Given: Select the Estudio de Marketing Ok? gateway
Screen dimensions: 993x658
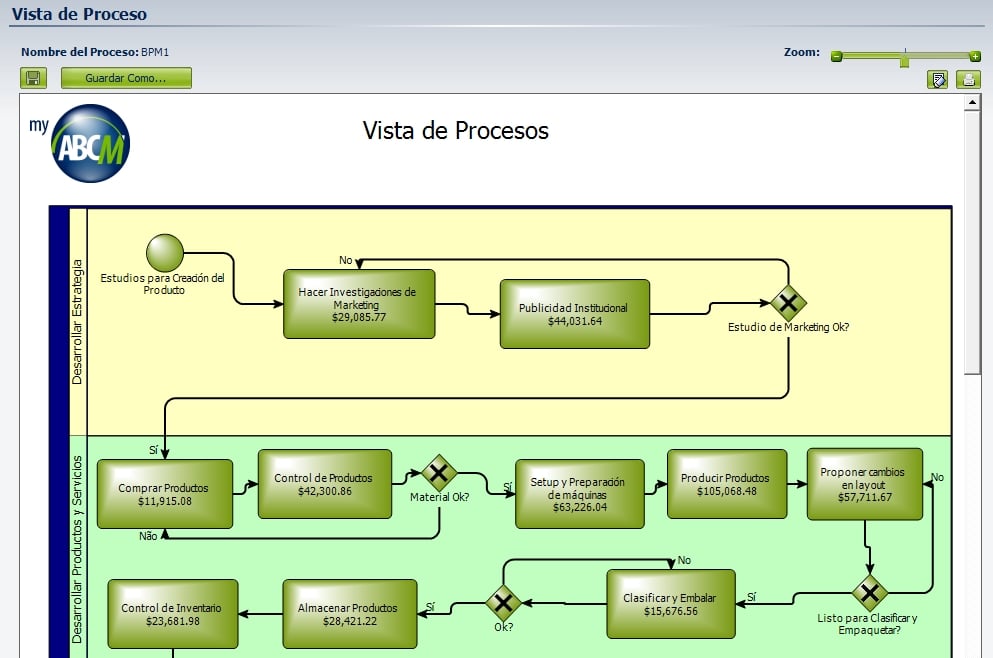Looking at the screenshot, I should click(788, 303).
